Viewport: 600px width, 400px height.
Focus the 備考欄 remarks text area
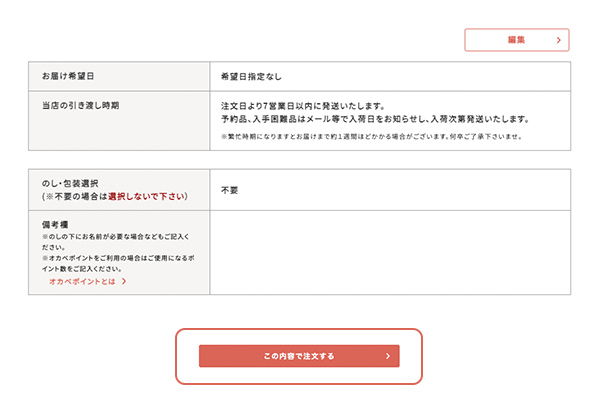point(390,253)
